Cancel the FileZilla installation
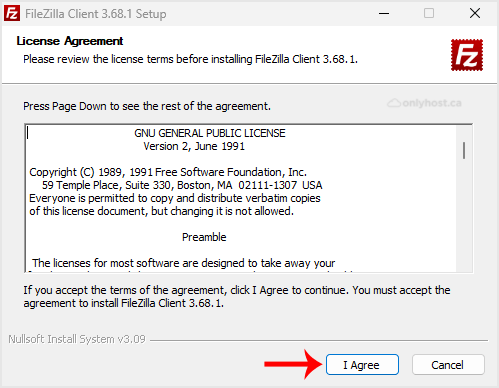The width and height of the screenshot is (499, 388). (x=448, y=365)
